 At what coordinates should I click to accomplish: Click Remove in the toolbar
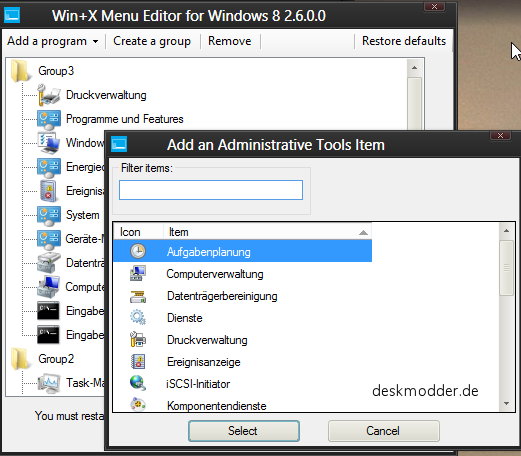tap(230, 41)
